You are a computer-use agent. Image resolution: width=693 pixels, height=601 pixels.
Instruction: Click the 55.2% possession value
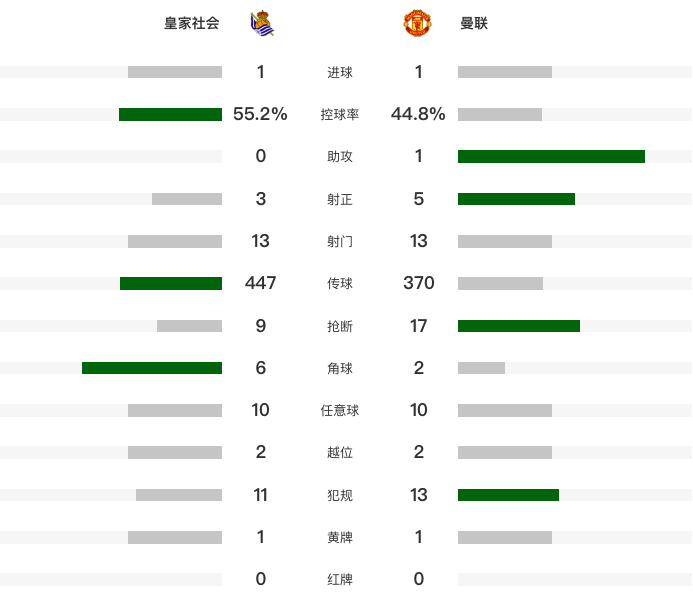[260, 114]
